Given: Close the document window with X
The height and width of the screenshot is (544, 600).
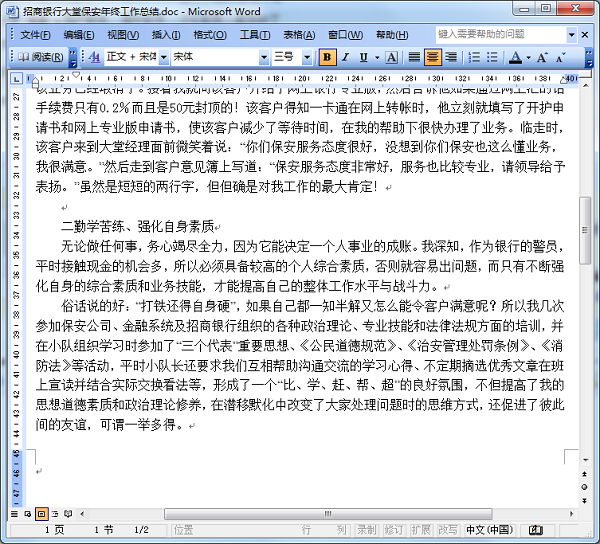Looking at the screenshot, I should pyautogui.click(x=585, y=35).
